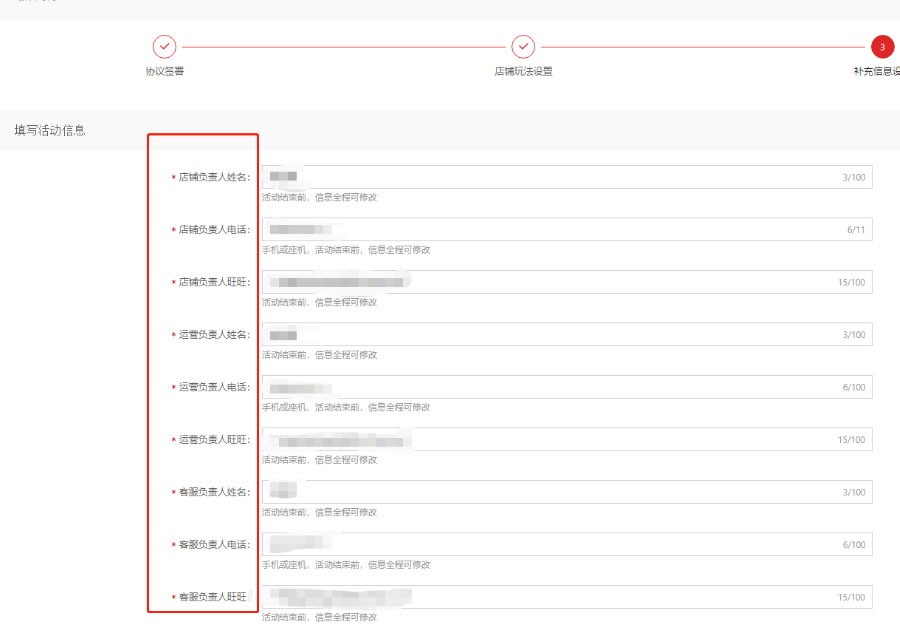The height and width of the screenshot is (629, 900).
Task: Select the 客服负责人旺旺 input field
Action: point(566,597)
